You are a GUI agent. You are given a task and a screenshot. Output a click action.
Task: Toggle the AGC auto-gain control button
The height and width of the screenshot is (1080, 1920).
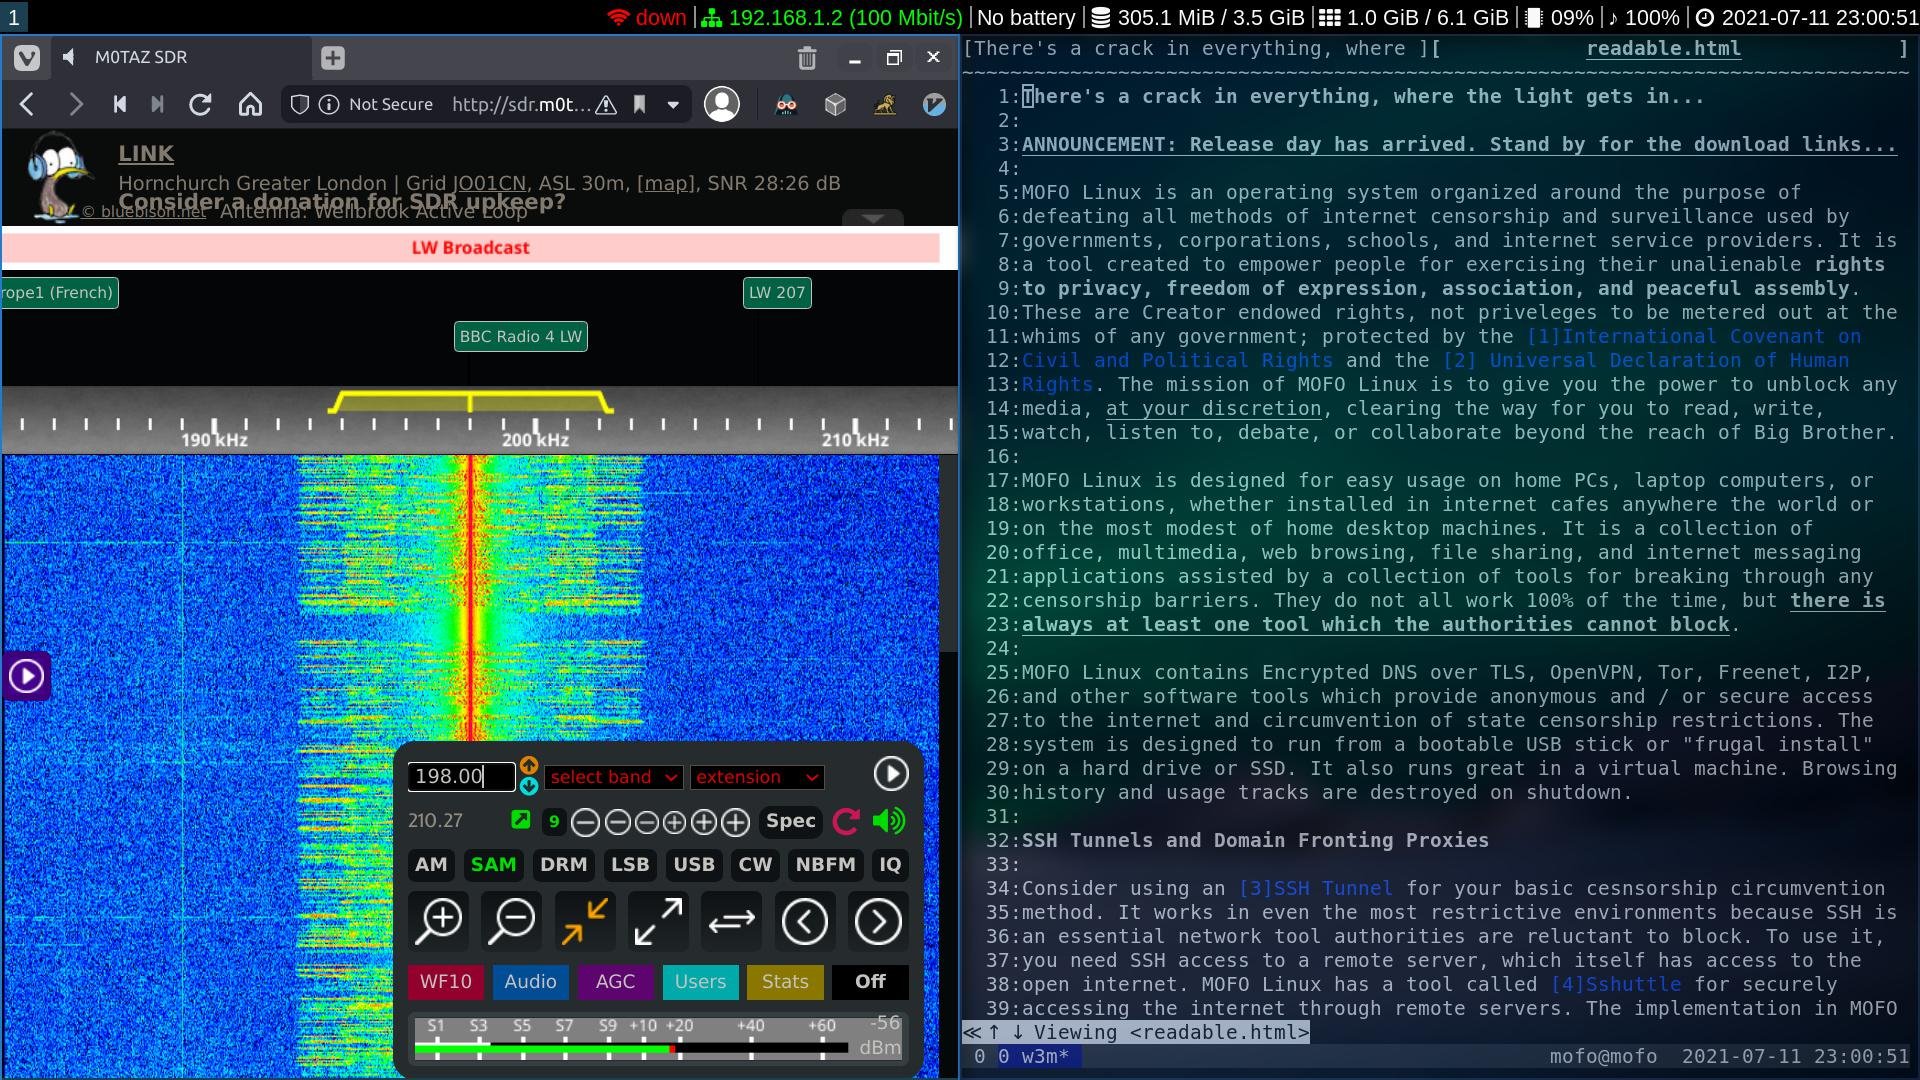coord(615,981)
